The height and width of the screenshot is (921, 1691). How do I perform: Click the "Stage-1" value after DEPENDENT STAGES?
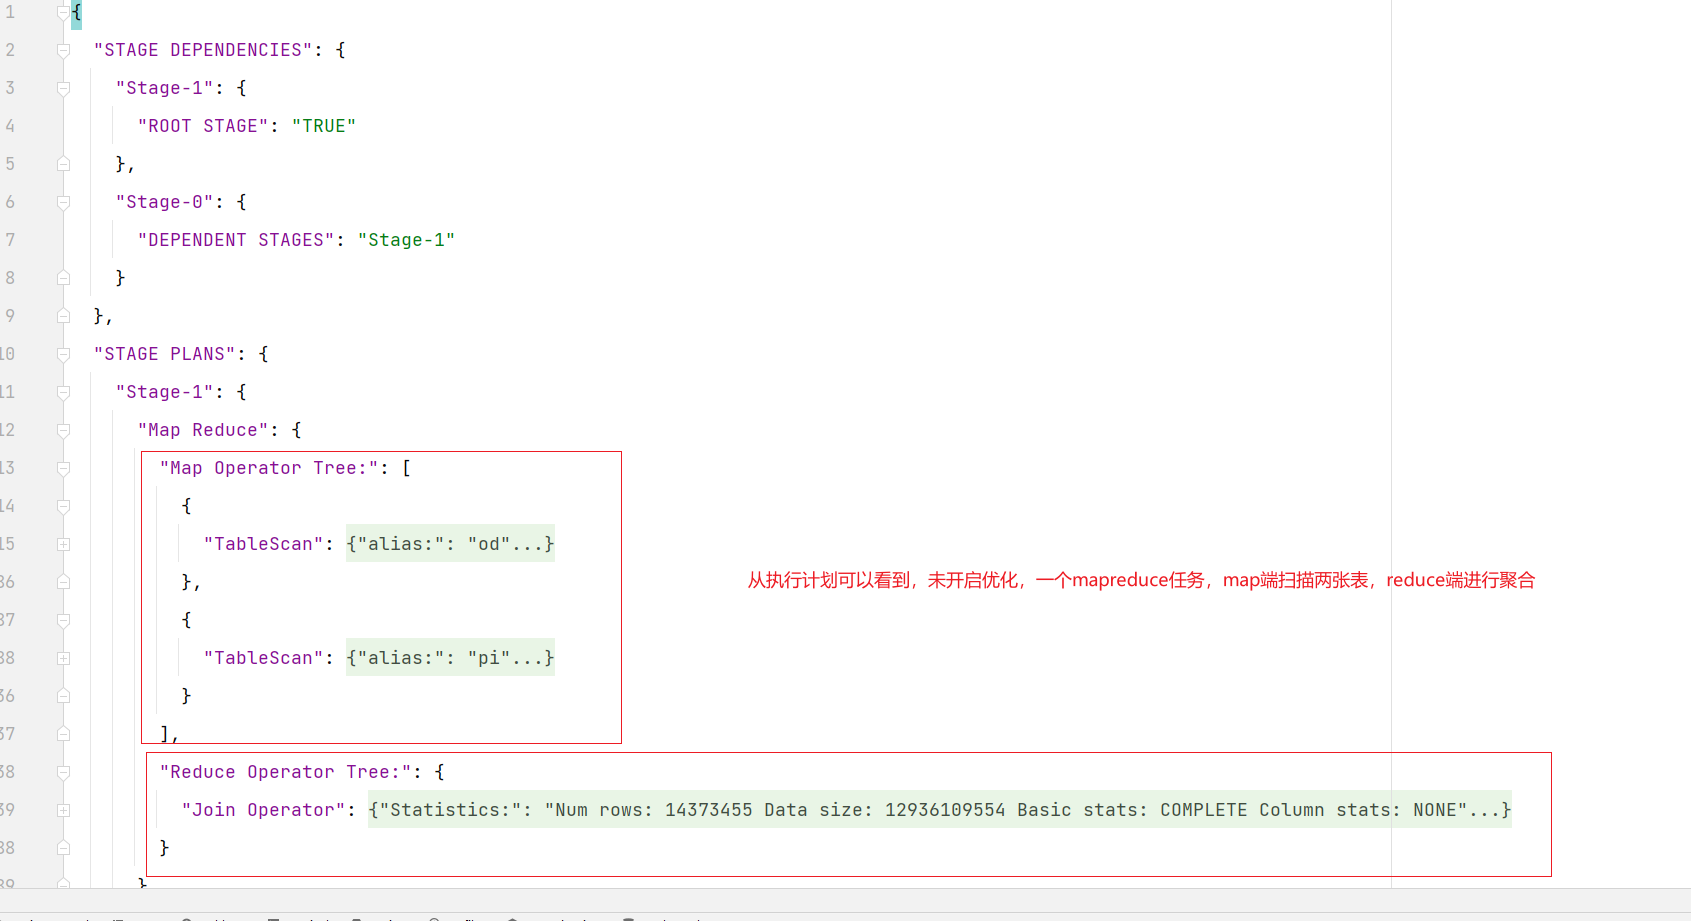(406, 240)
